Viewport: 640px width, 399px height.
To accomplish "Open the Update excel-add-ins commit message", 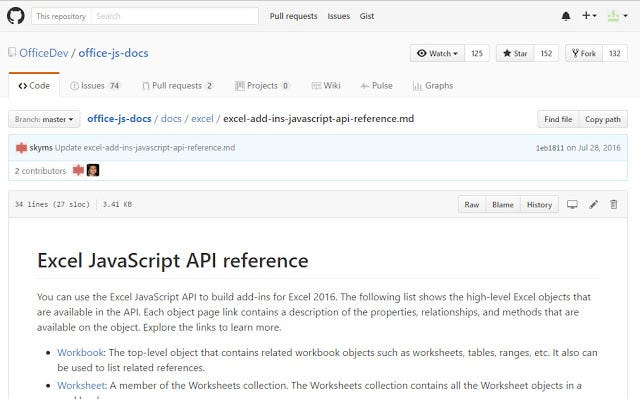I will point(145,148).
